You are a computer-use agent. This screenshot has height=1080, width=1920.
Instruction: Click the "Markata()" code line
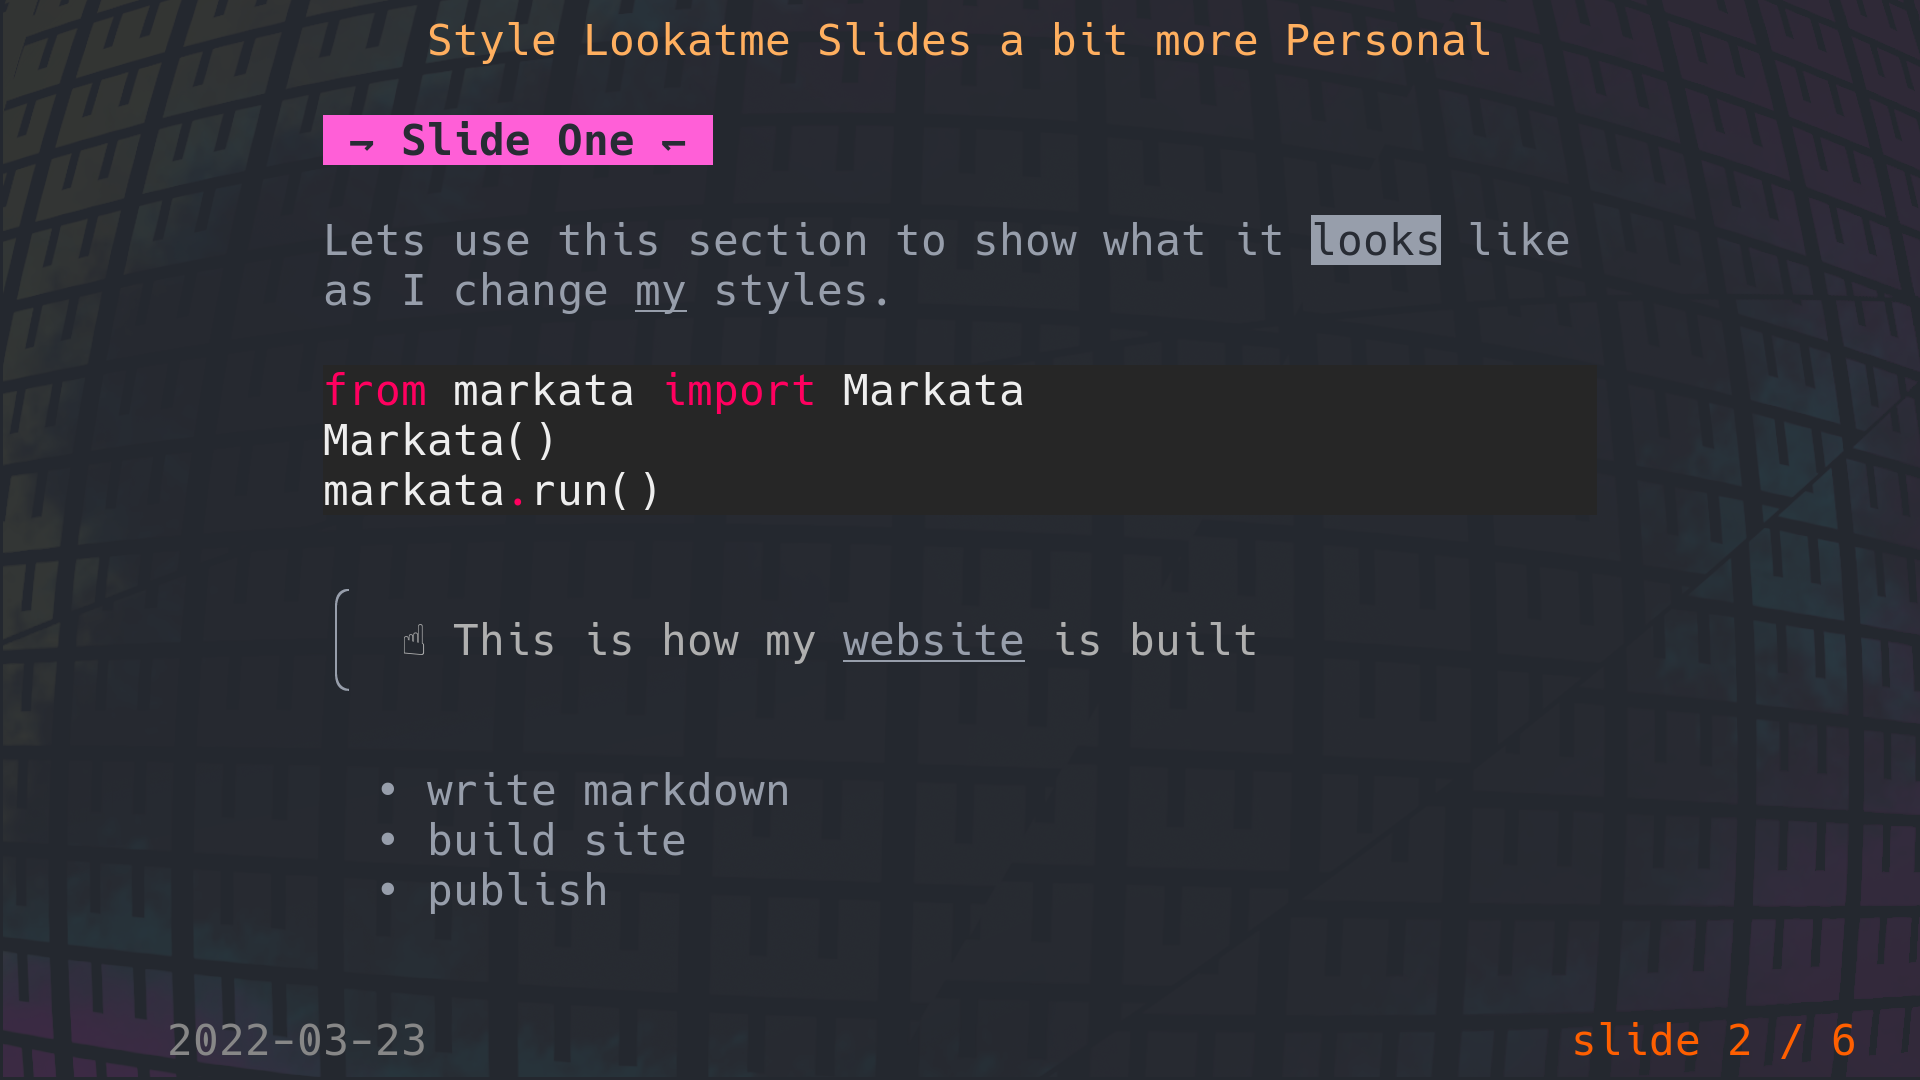pos(439,441)
